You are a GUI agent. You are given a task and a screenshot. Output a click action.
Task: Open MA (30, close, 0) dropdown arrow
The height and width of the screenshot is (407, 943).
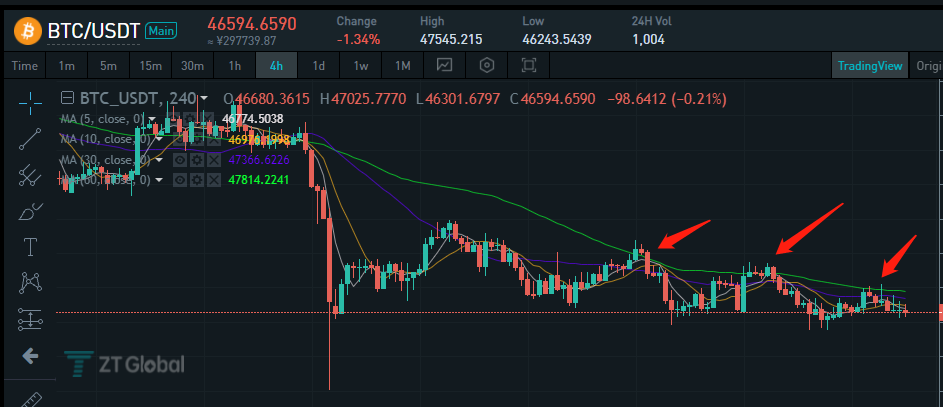(x=159, y=160)
